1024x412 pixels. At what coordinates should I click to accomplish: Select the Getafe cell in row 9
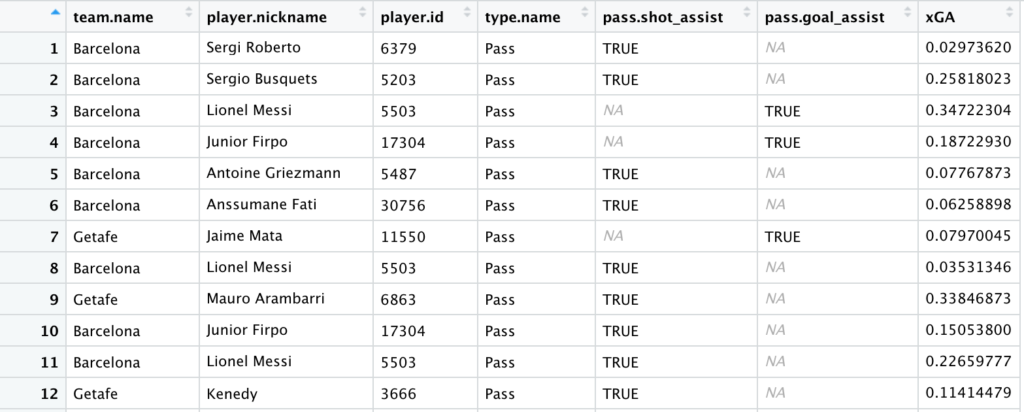(133, 299)
